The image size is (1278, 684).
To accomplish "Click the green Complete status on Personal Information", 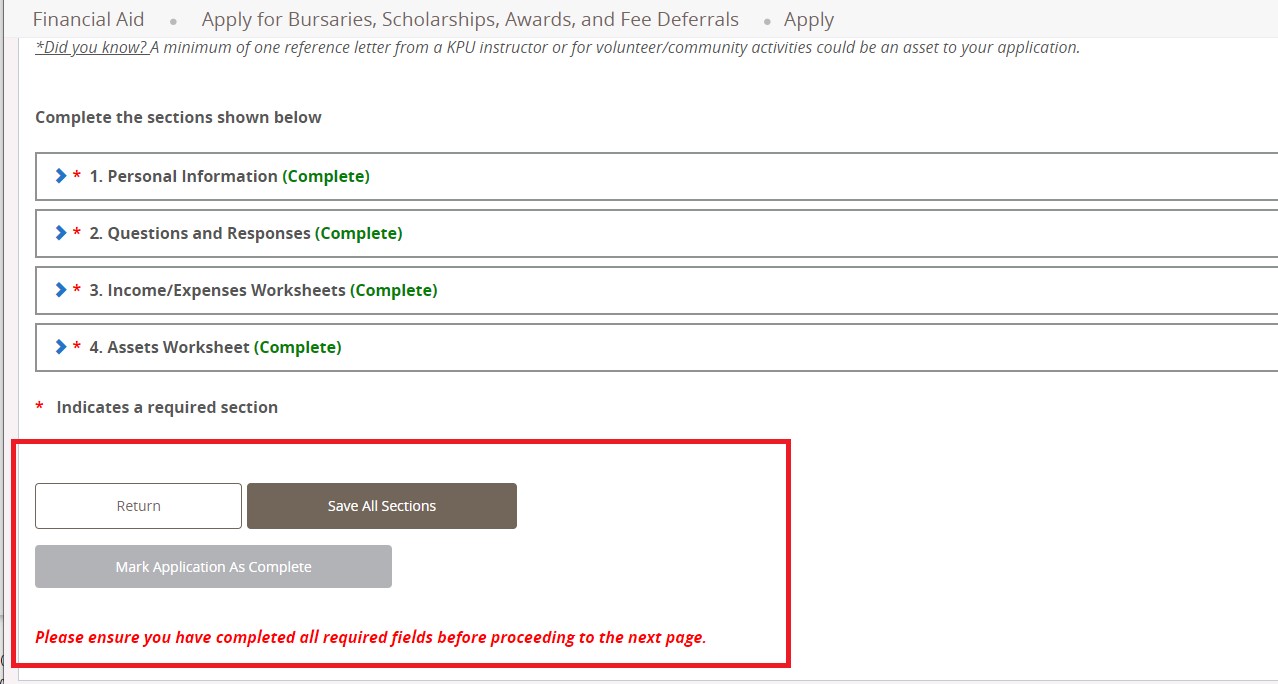I will [326, 176].
